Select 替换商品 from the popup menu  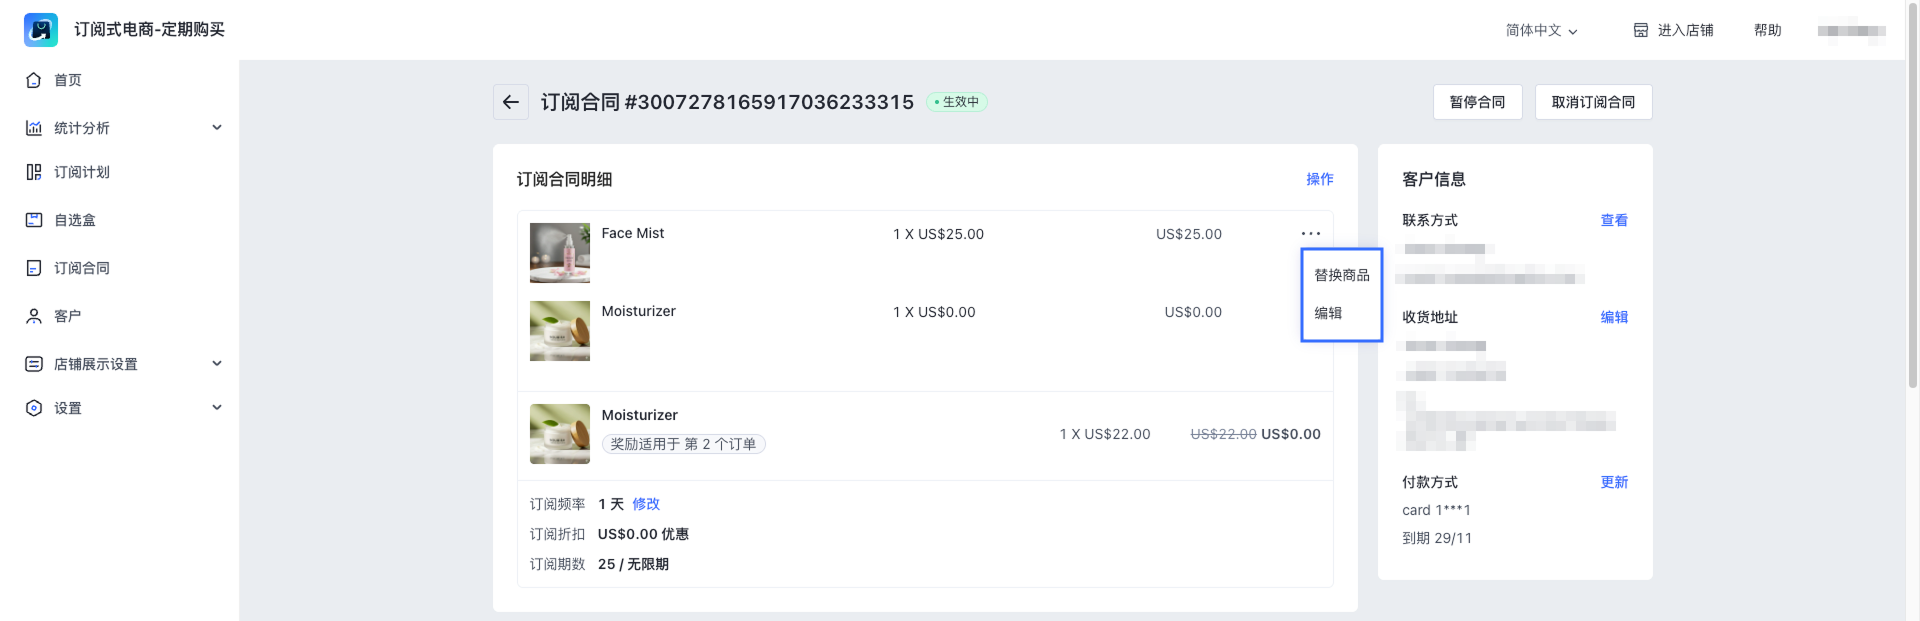pyautogui.click(x=1341, y=275)
